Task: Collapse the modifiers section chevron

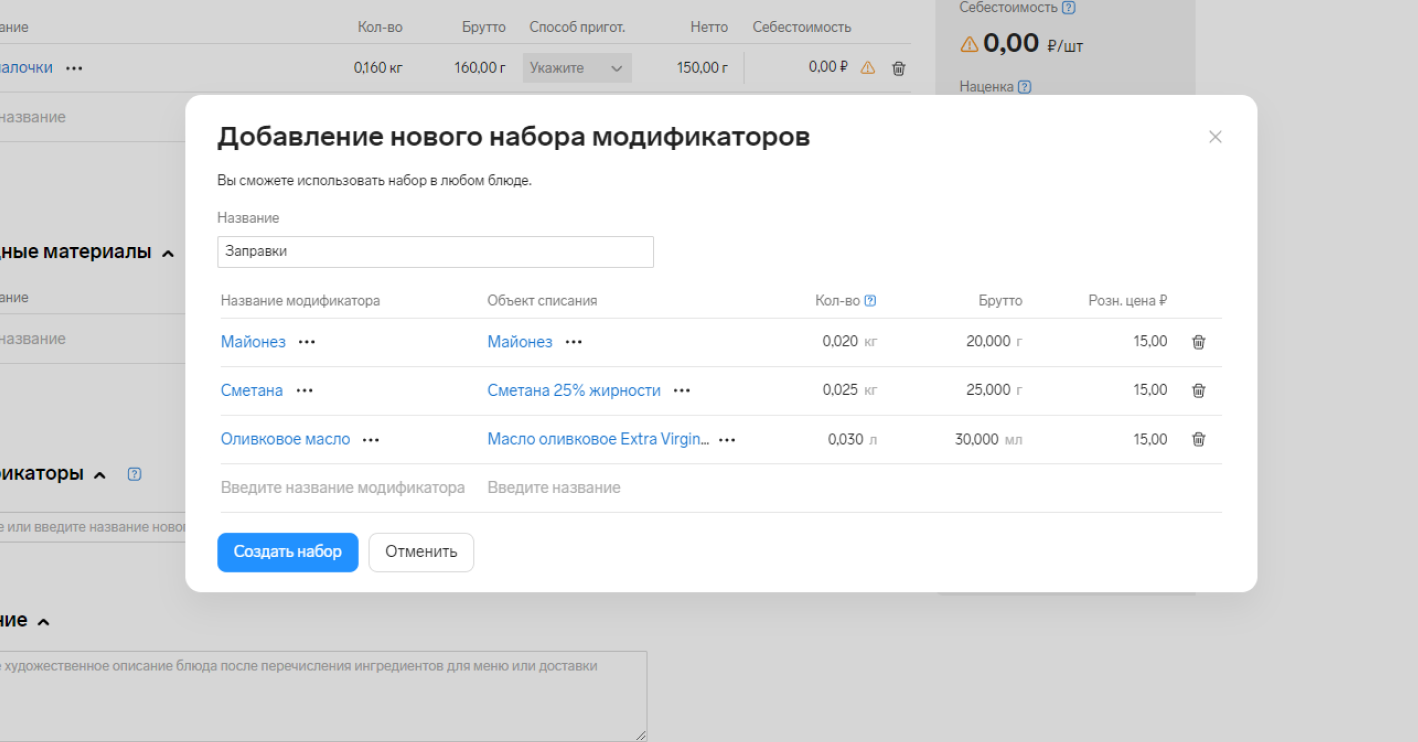Action: (x=99, y=475)
